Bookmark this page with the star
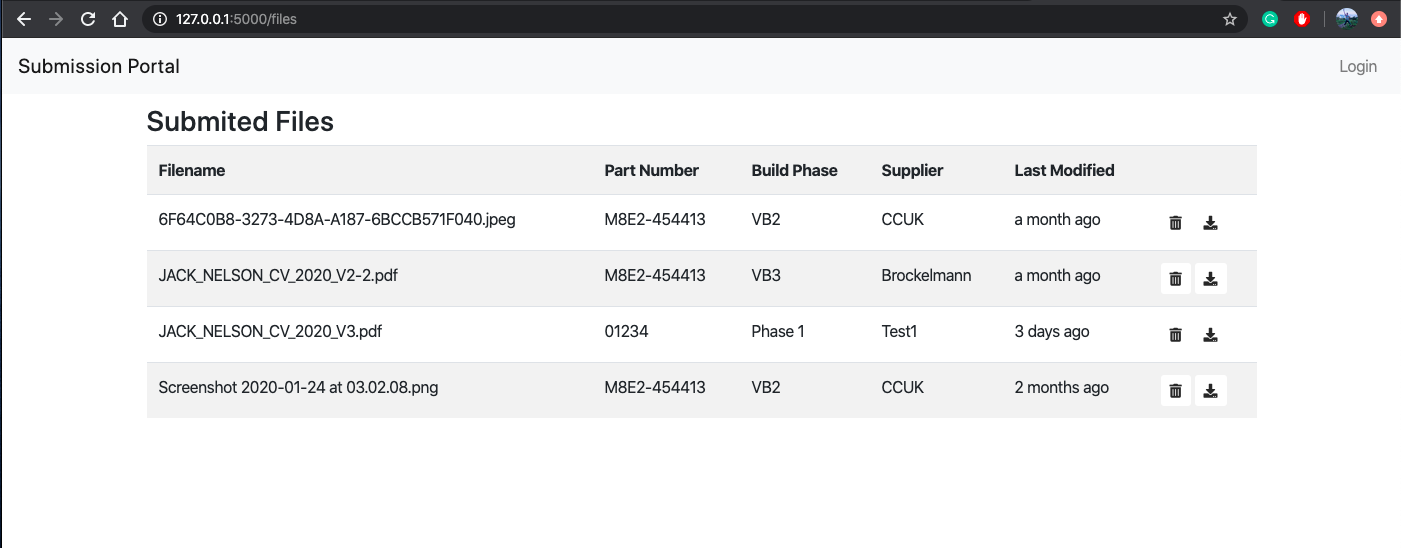Viewport: 1401px width, 548px height. pyautogui.click(x=1230, y=19)
